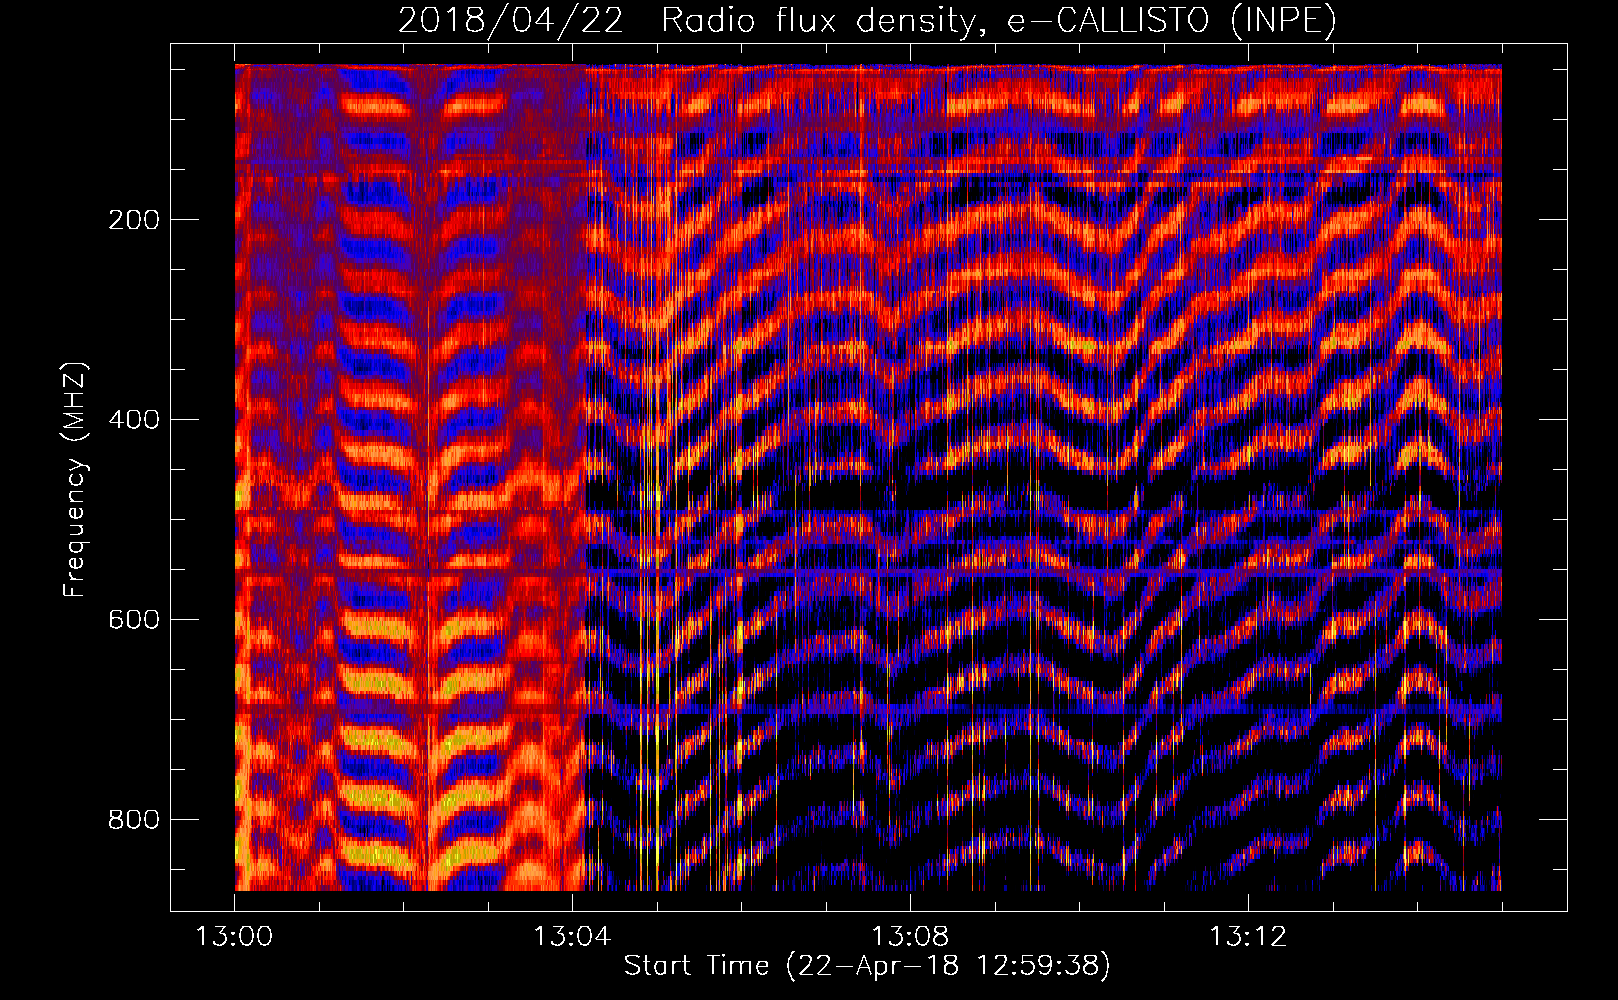Click the 13:04 time tick label
The width and height of the screenshot is (1618, 1000).
[x=572, y=937]
